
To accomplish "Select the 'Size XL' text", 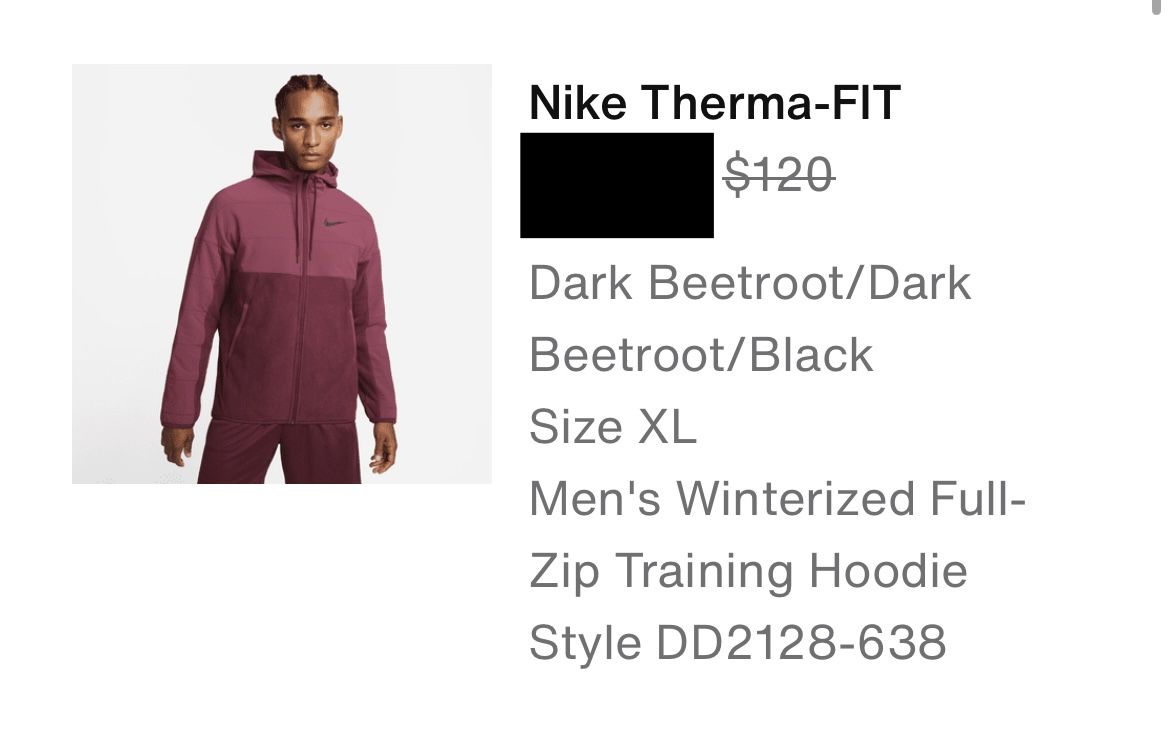I will click(613, 427).
